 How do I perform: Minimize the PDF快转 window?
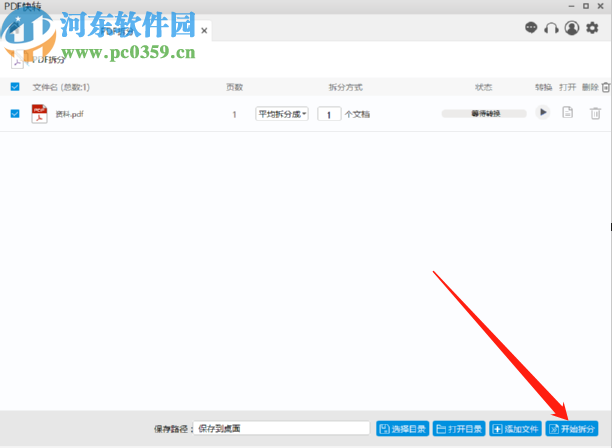(571, 6)
